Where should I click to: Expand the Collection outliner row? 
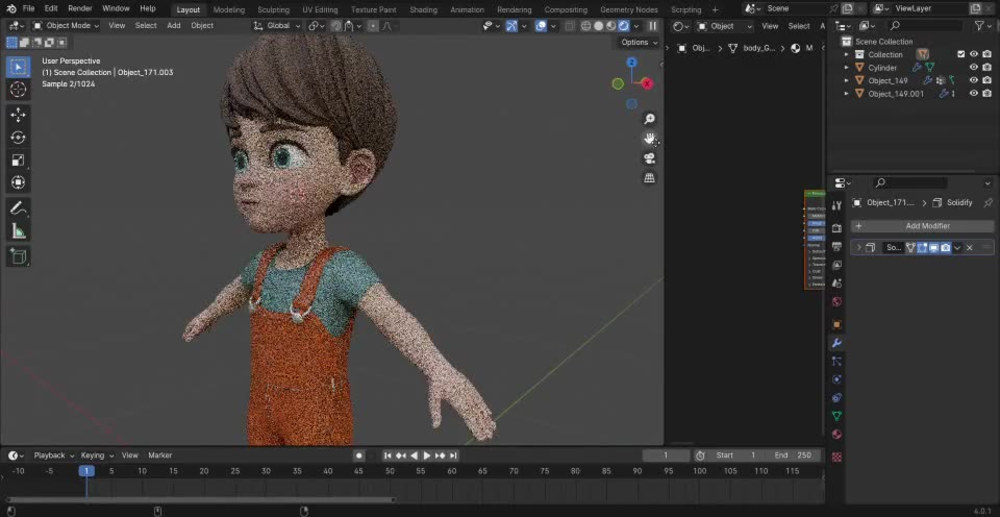pos(847,54)
